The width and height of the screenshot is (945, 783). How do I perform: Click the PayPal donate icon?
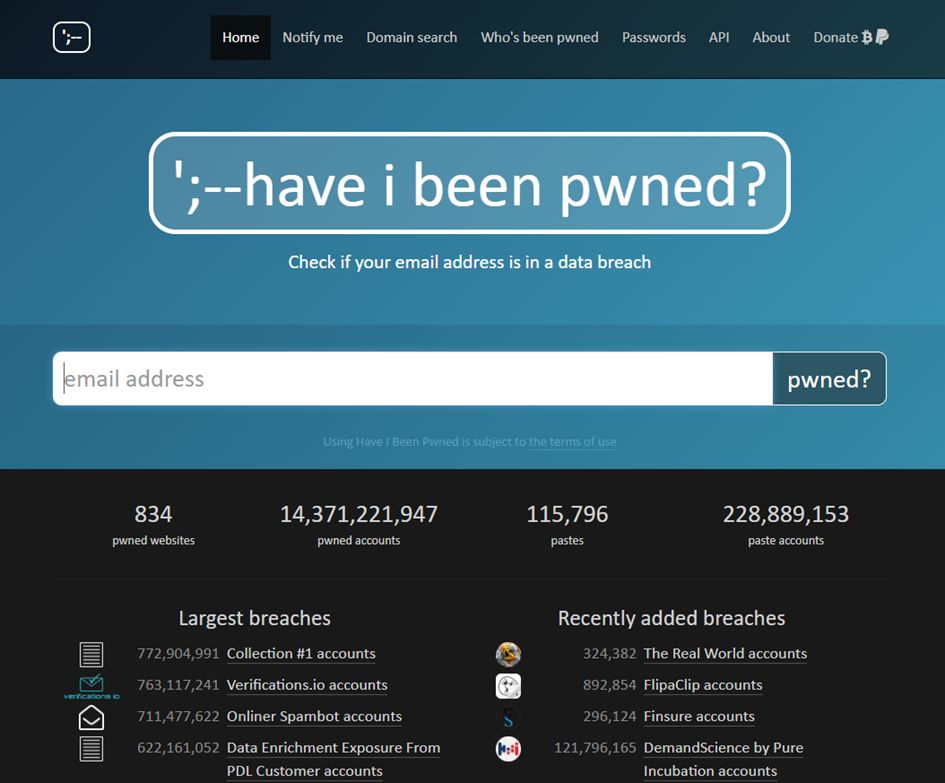coord(882,37)
